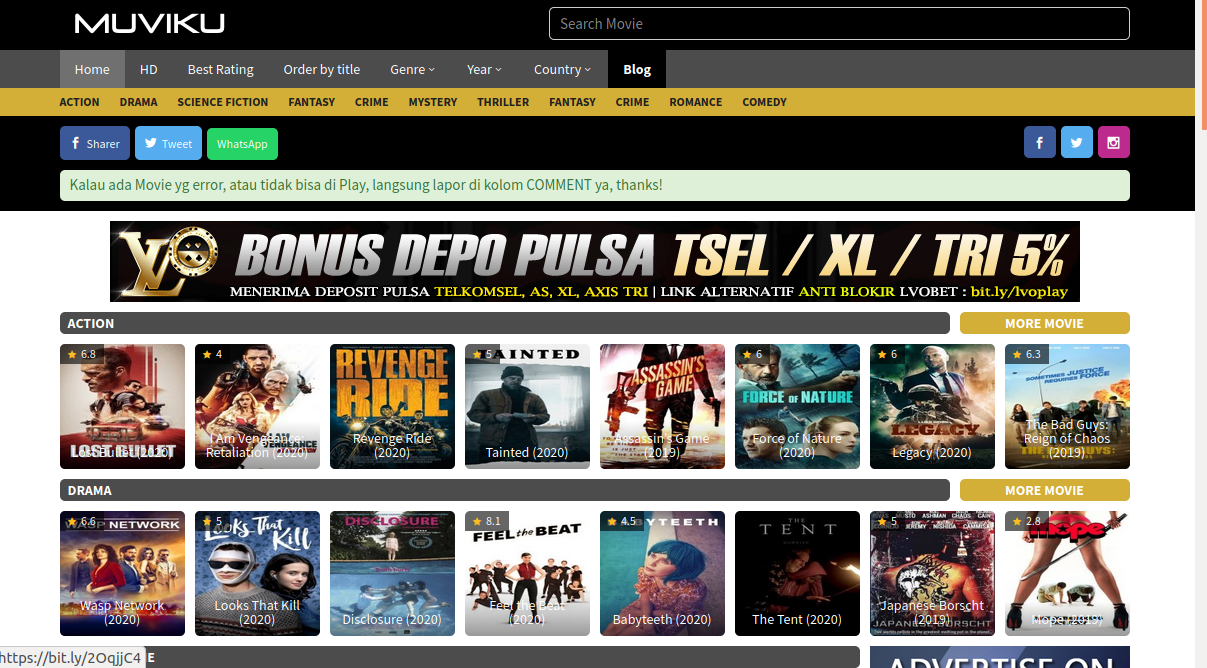Open the HD menu item
The image size is (1207, 668).
(x=149, y=69)
